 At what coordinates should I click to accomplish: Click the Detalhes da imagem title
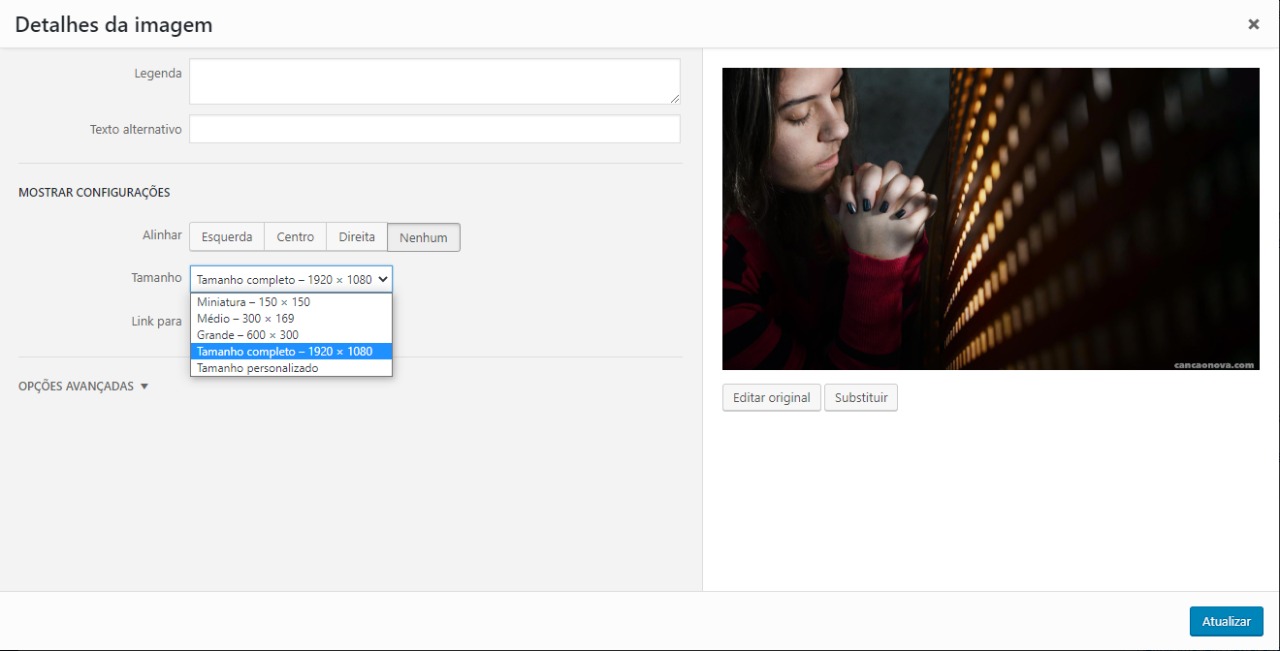(x=114, y=25)
